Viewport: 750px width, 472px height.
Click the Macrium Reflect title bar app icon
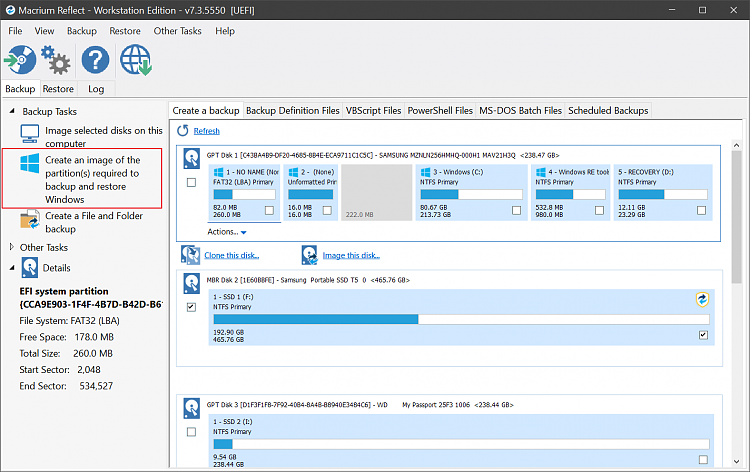[10, 10]
